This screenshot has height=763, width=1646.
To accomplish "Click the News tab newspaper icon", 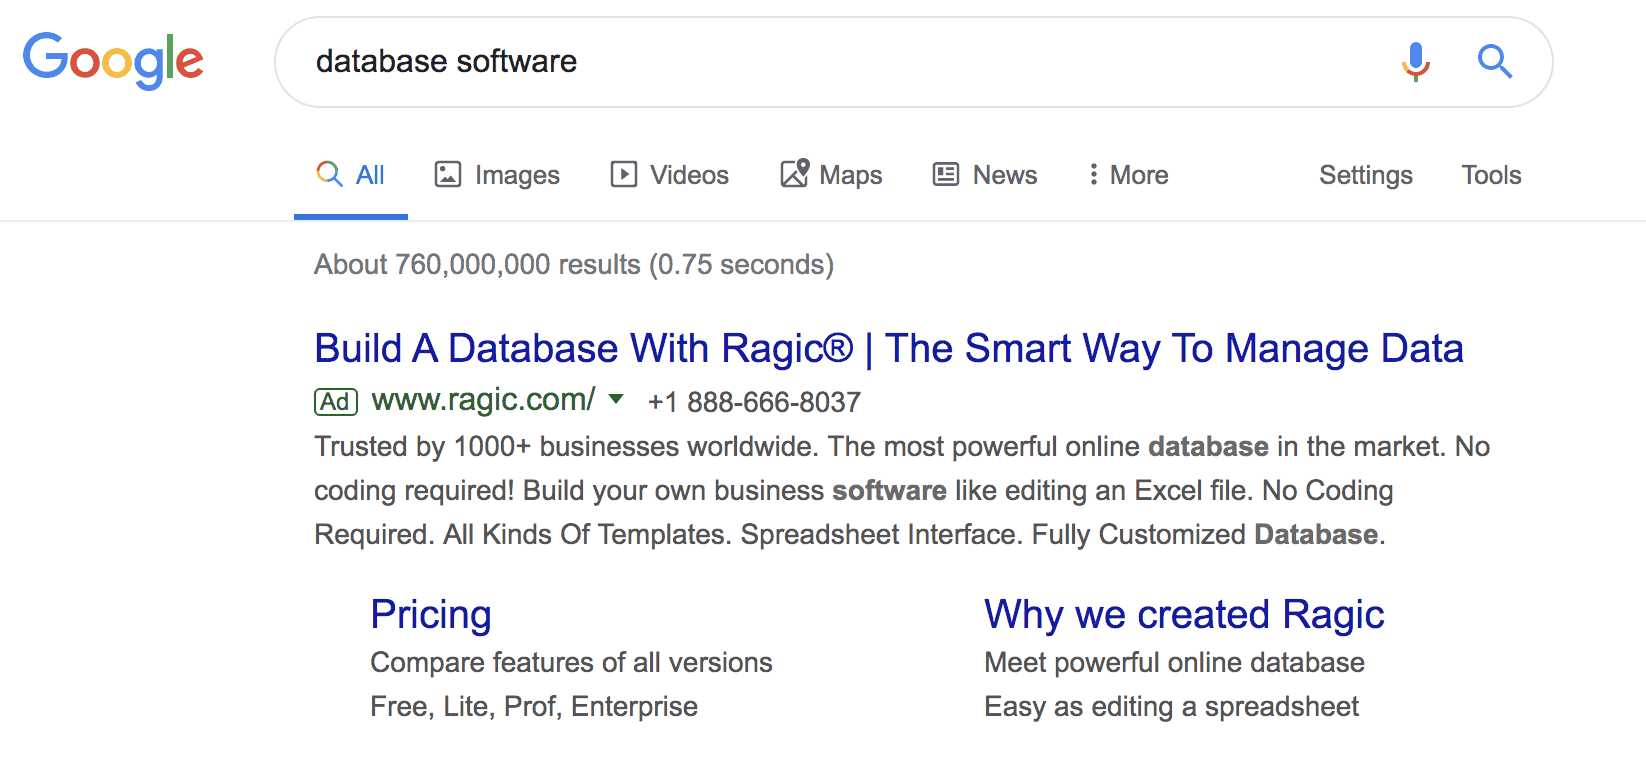I will coord(946,174).
